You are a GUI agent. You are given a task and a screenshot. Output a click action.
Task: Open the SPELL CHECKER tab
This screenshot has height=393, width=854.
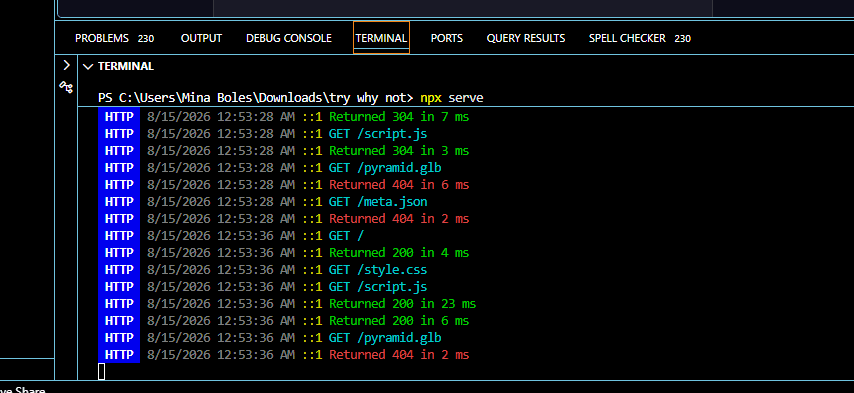(627, 38)
